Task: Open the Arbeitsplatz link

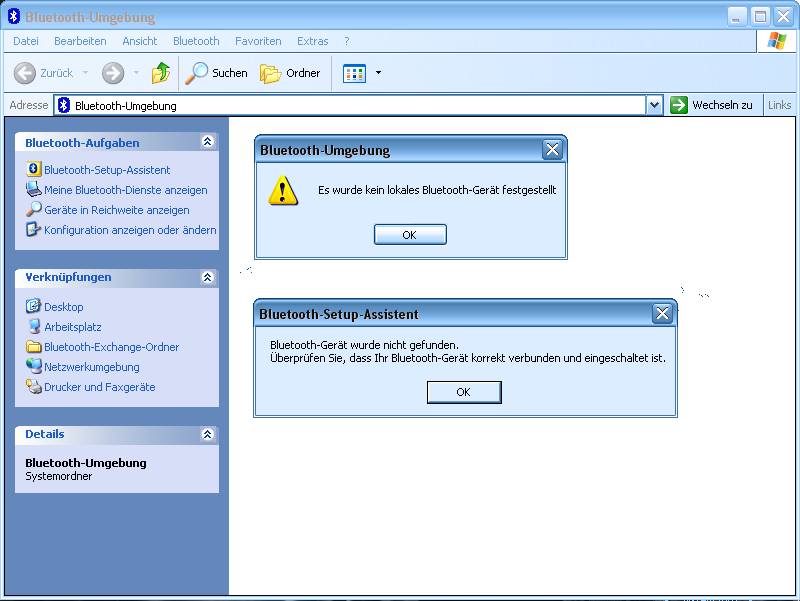Action: (x=72, y=327)
